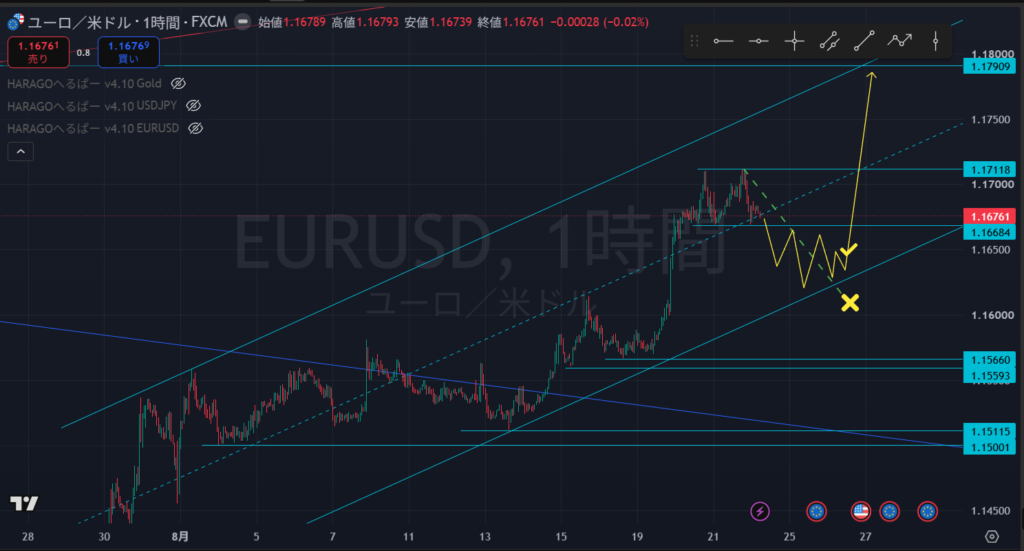The image size is (1024, 551).
Task: Toggle visibility of HARAGO v4.10 USDJPY indicator
Action: pos(193,106)
